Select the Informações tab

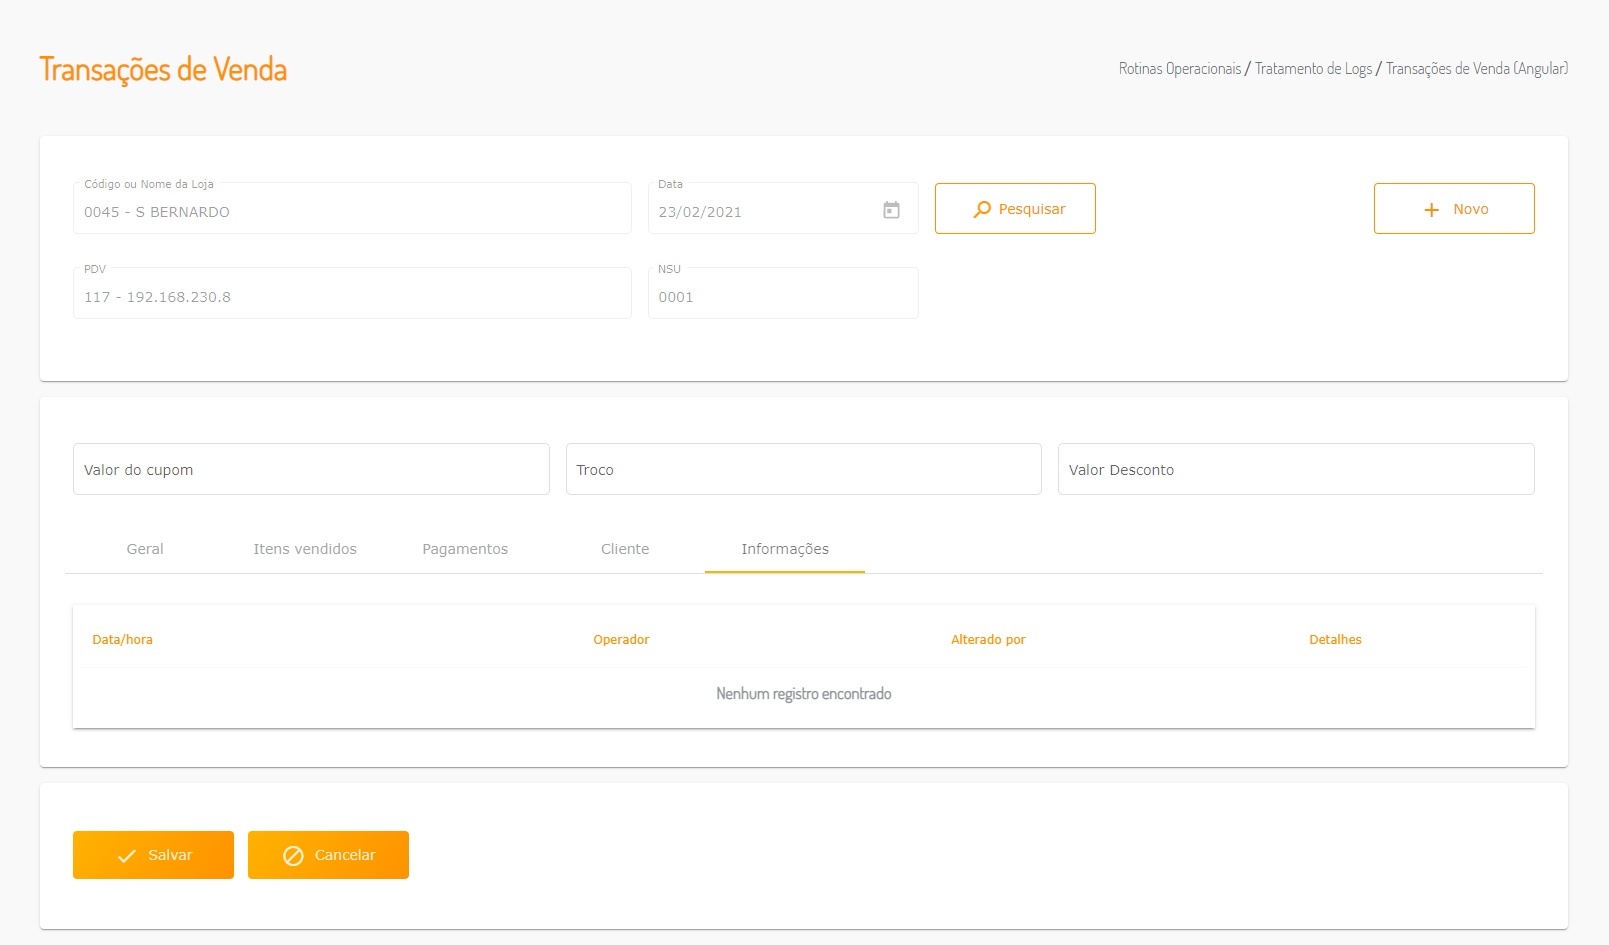click(785, 549)
